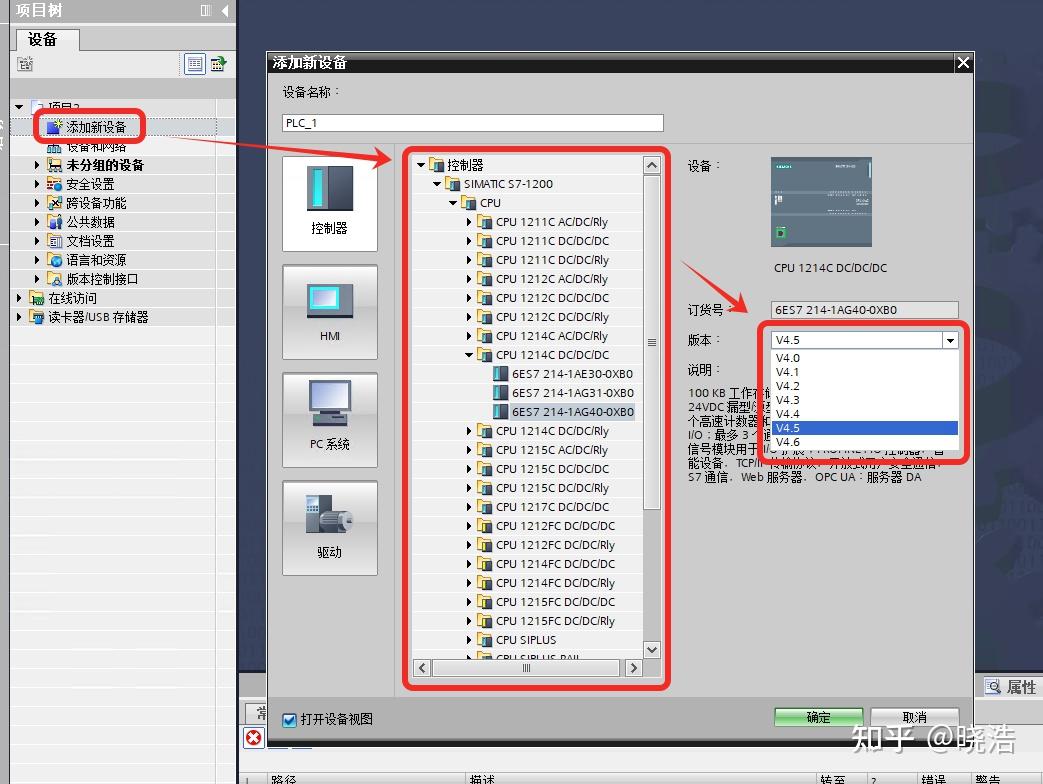
Task: Click the 版本控制接口 tree icon
Action: click(x=55, y=279)
